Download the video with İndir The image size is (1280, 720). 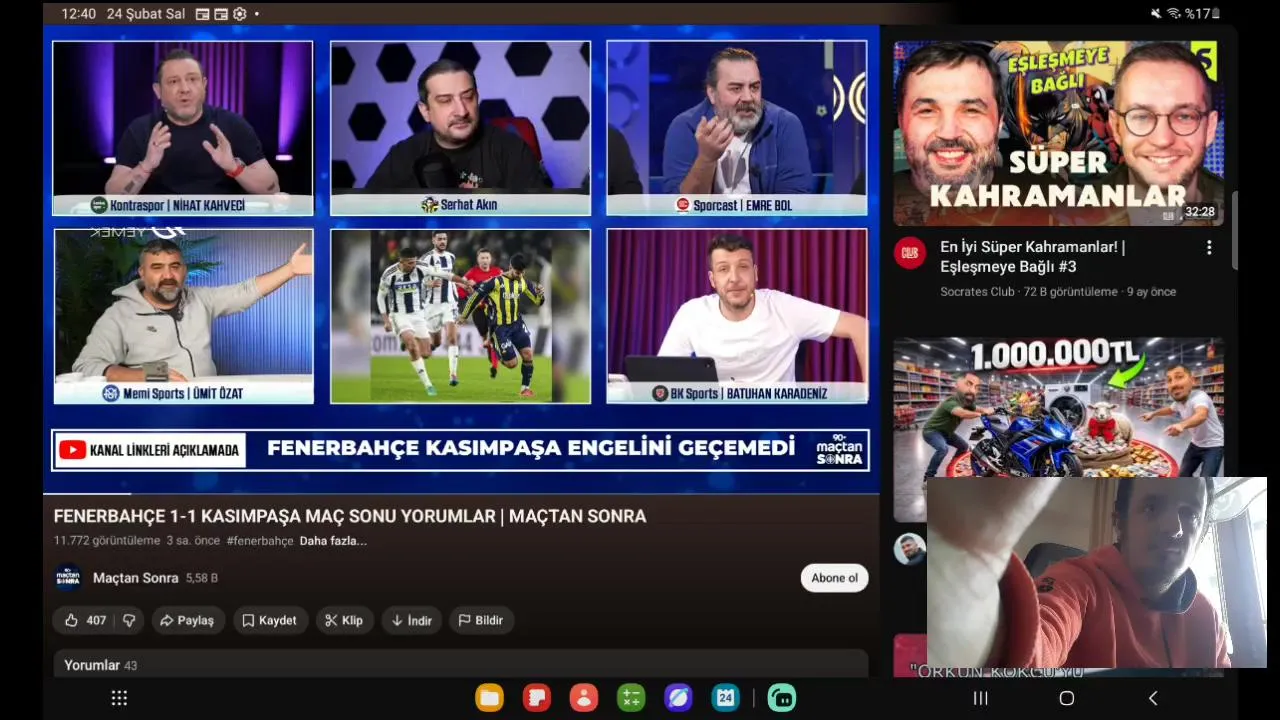coord(411,620)
